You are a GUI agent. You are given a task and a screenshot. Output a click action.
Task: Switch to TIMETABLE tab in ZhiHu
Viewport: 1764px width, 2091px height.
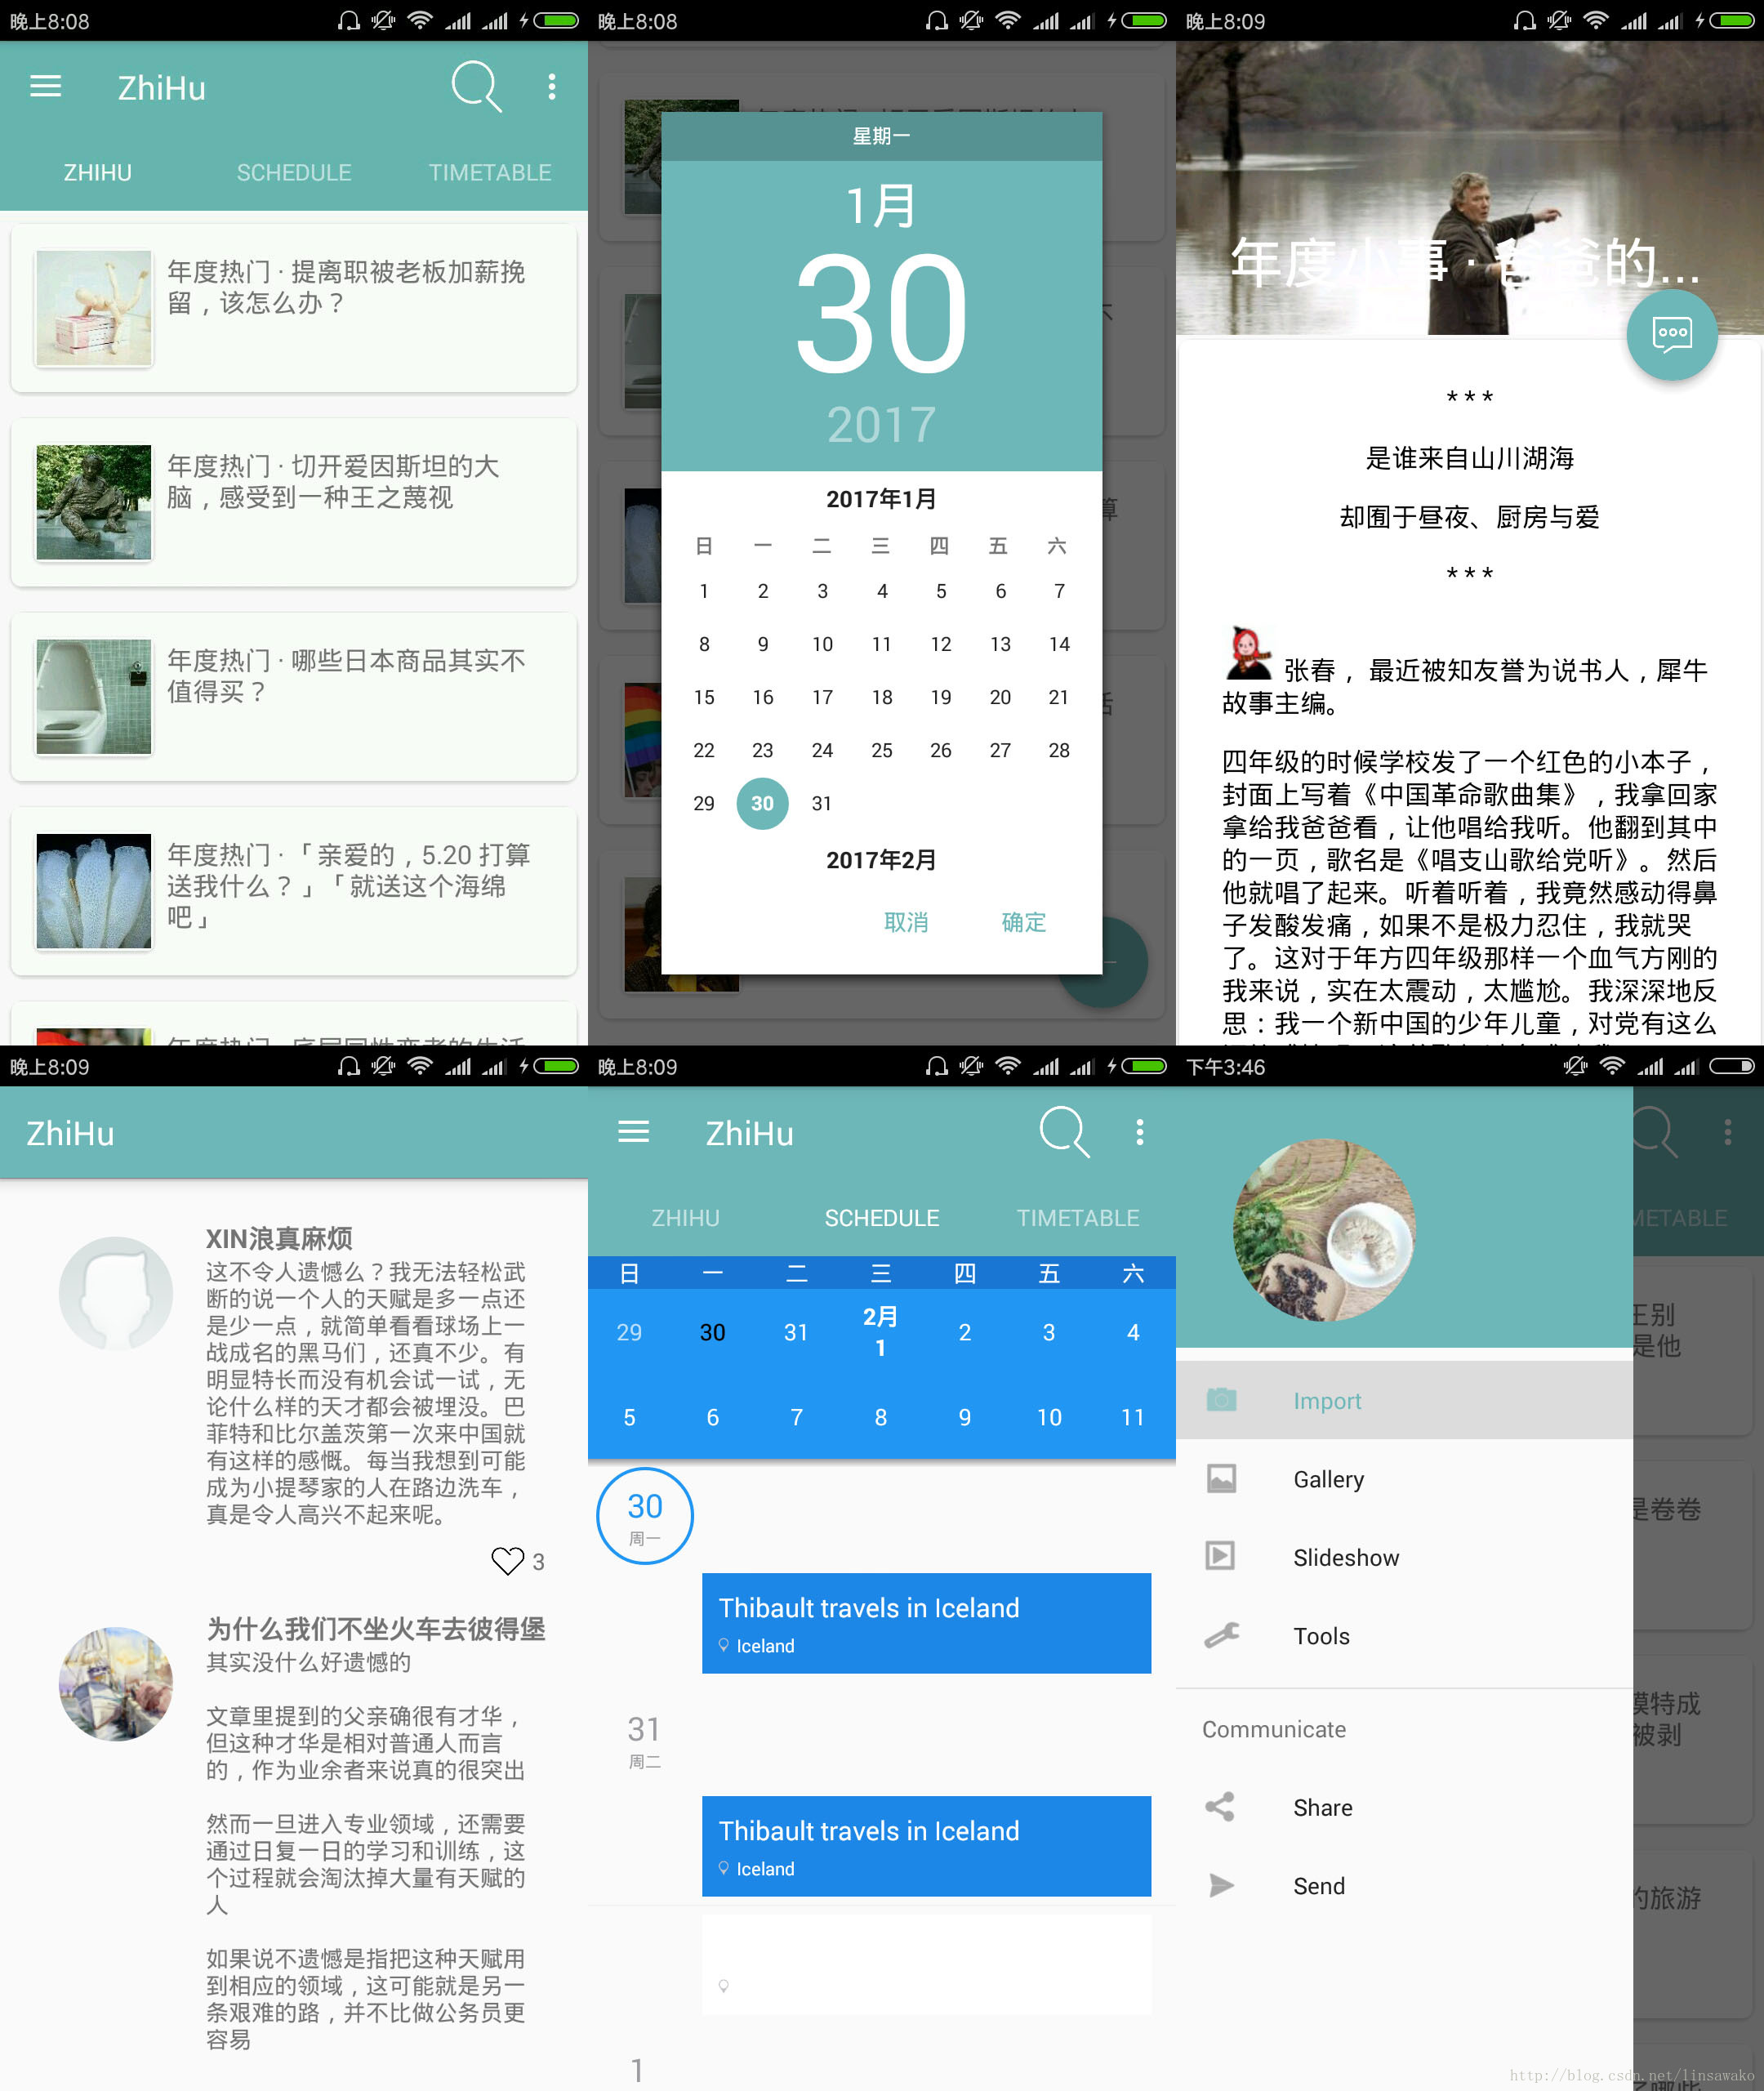pos(490,172)
